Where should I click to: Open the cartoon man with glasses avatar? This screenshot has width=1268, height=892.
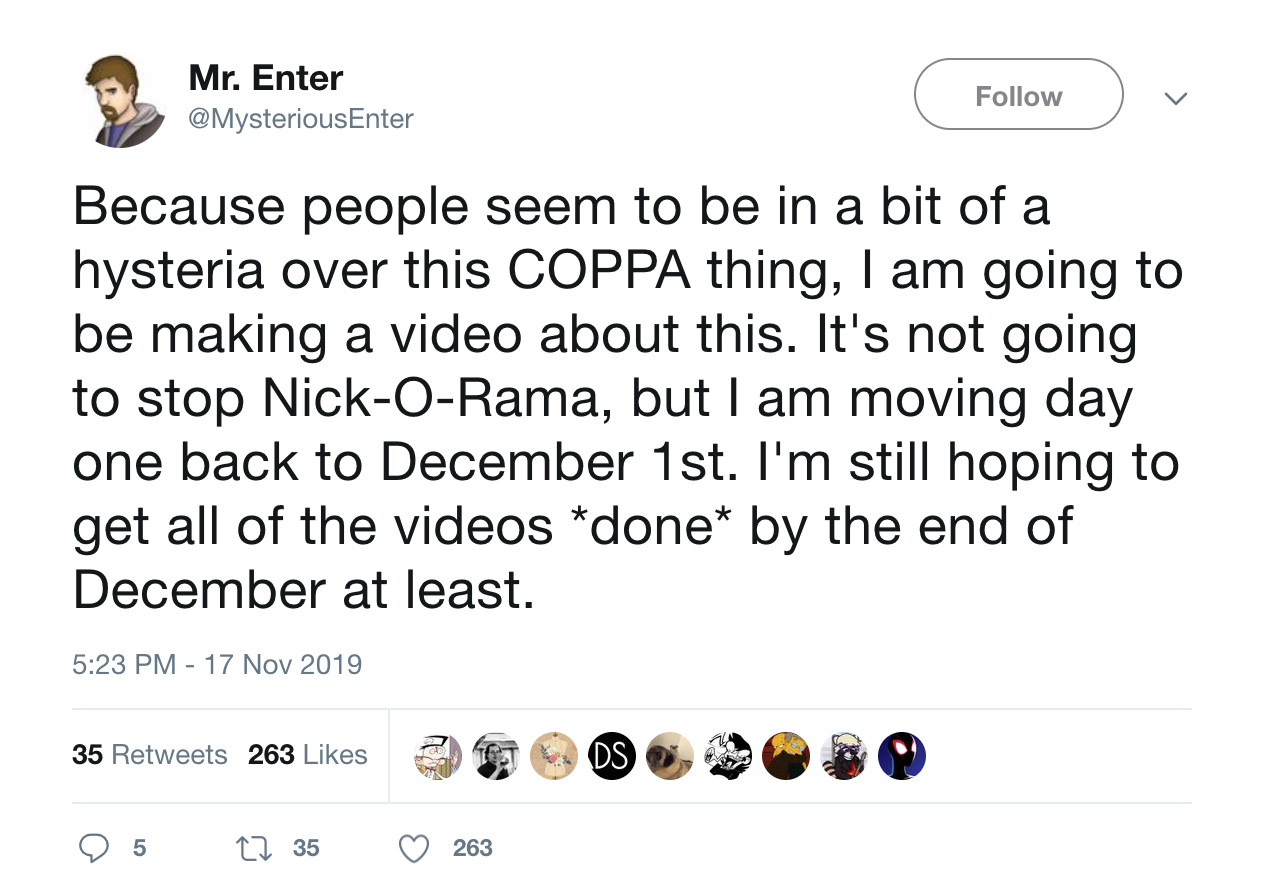tap(438, 756)
